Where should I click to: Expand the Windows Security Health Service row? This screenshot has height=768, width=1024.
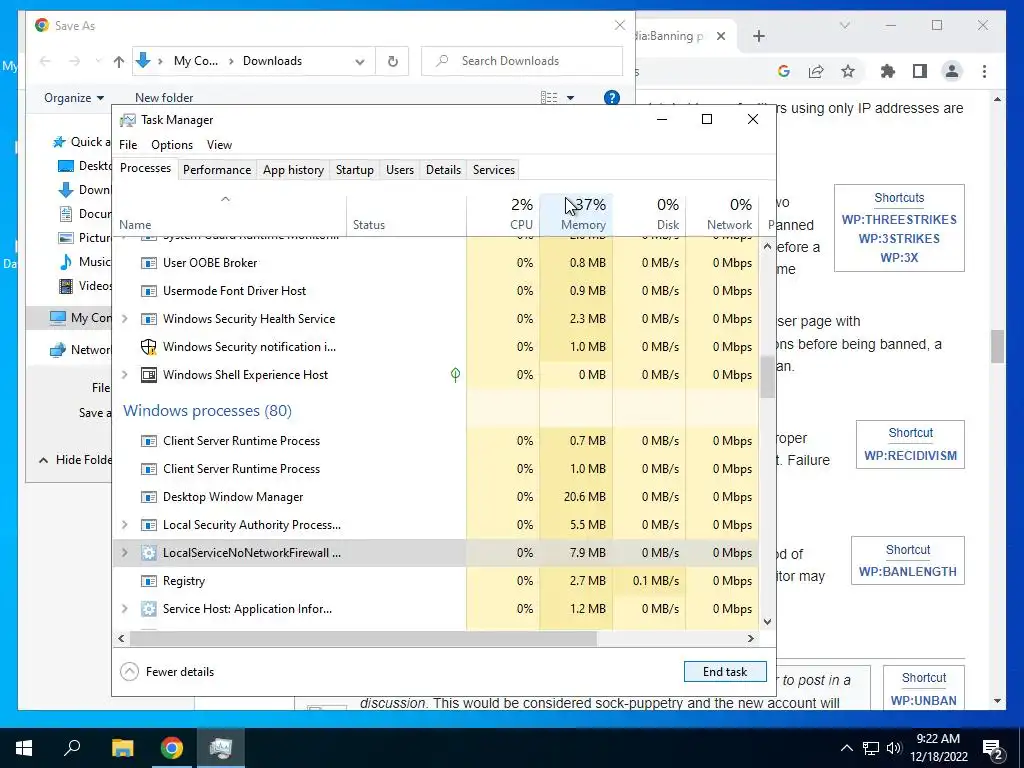[x=125, y=319]
